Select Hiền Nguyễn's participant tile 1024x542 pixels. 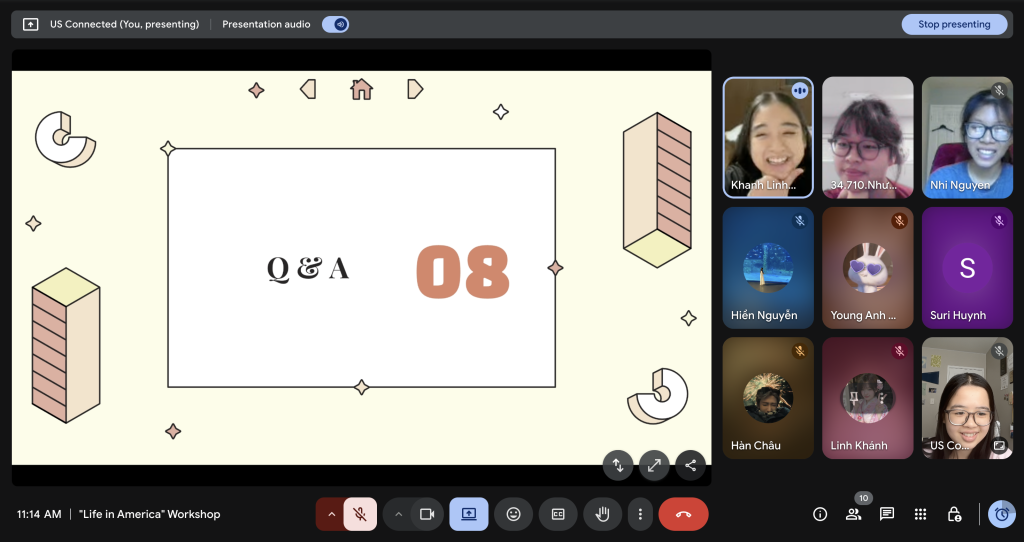click(768, 268)
